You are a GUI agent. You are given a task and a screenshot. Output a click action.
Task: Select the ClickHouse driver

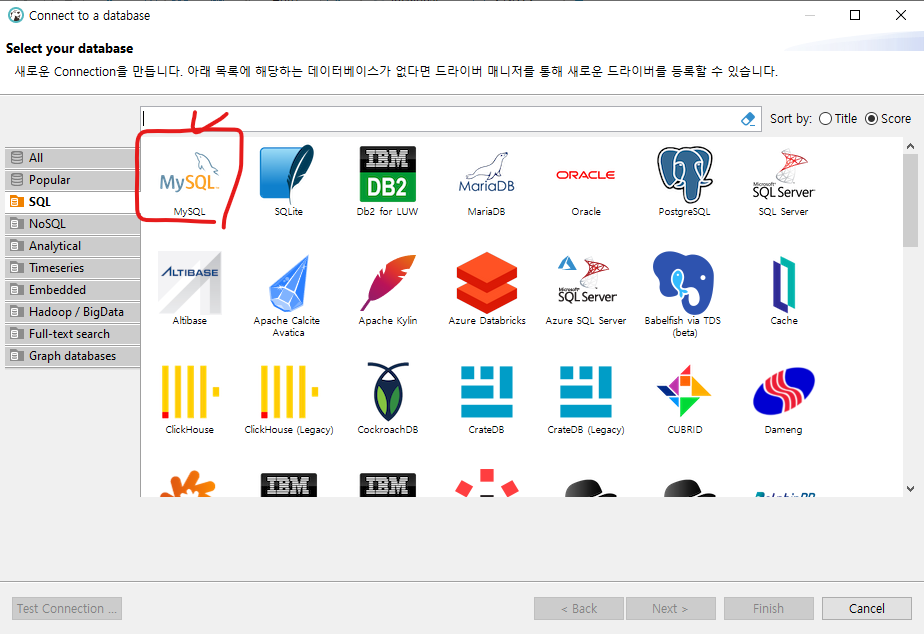pos(189,392)
